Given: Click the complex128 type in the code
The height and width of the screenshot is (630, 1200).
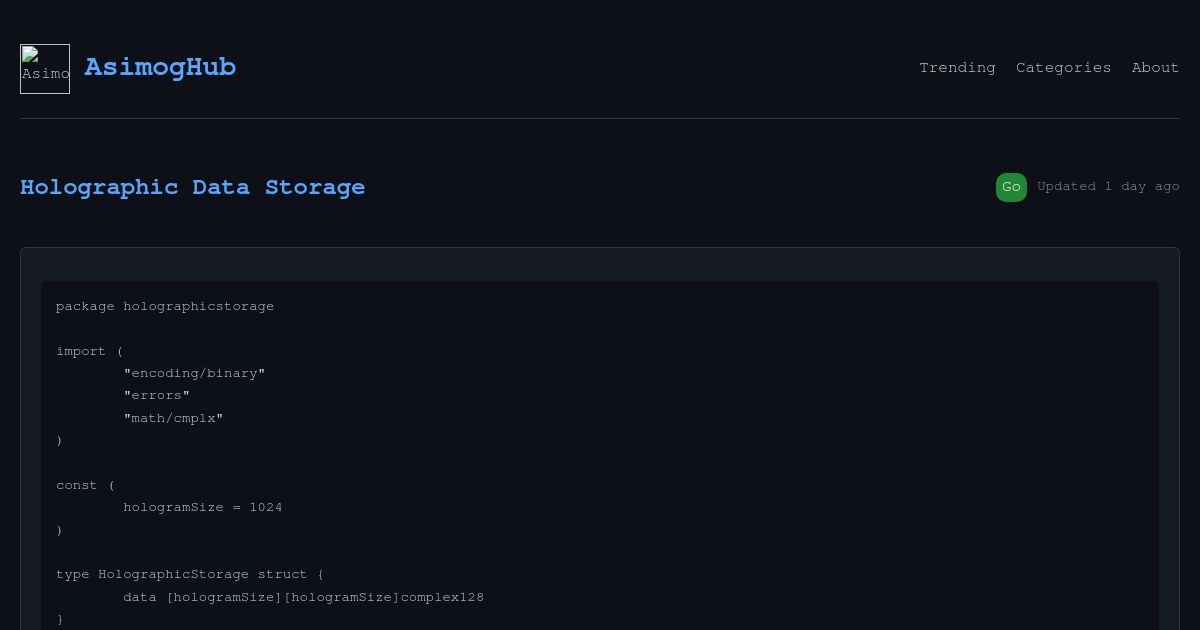Looking at the screenshot, I should pyautogui.click(x=442, y=598).
